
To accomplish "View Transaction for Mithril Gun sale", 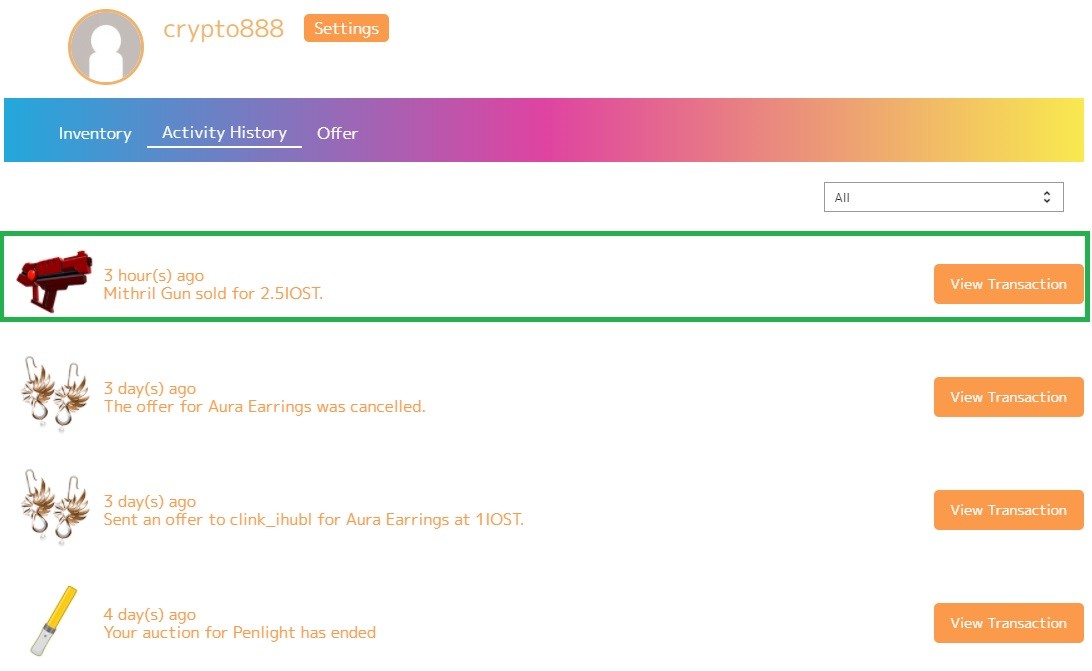I will pos(1008,284).
